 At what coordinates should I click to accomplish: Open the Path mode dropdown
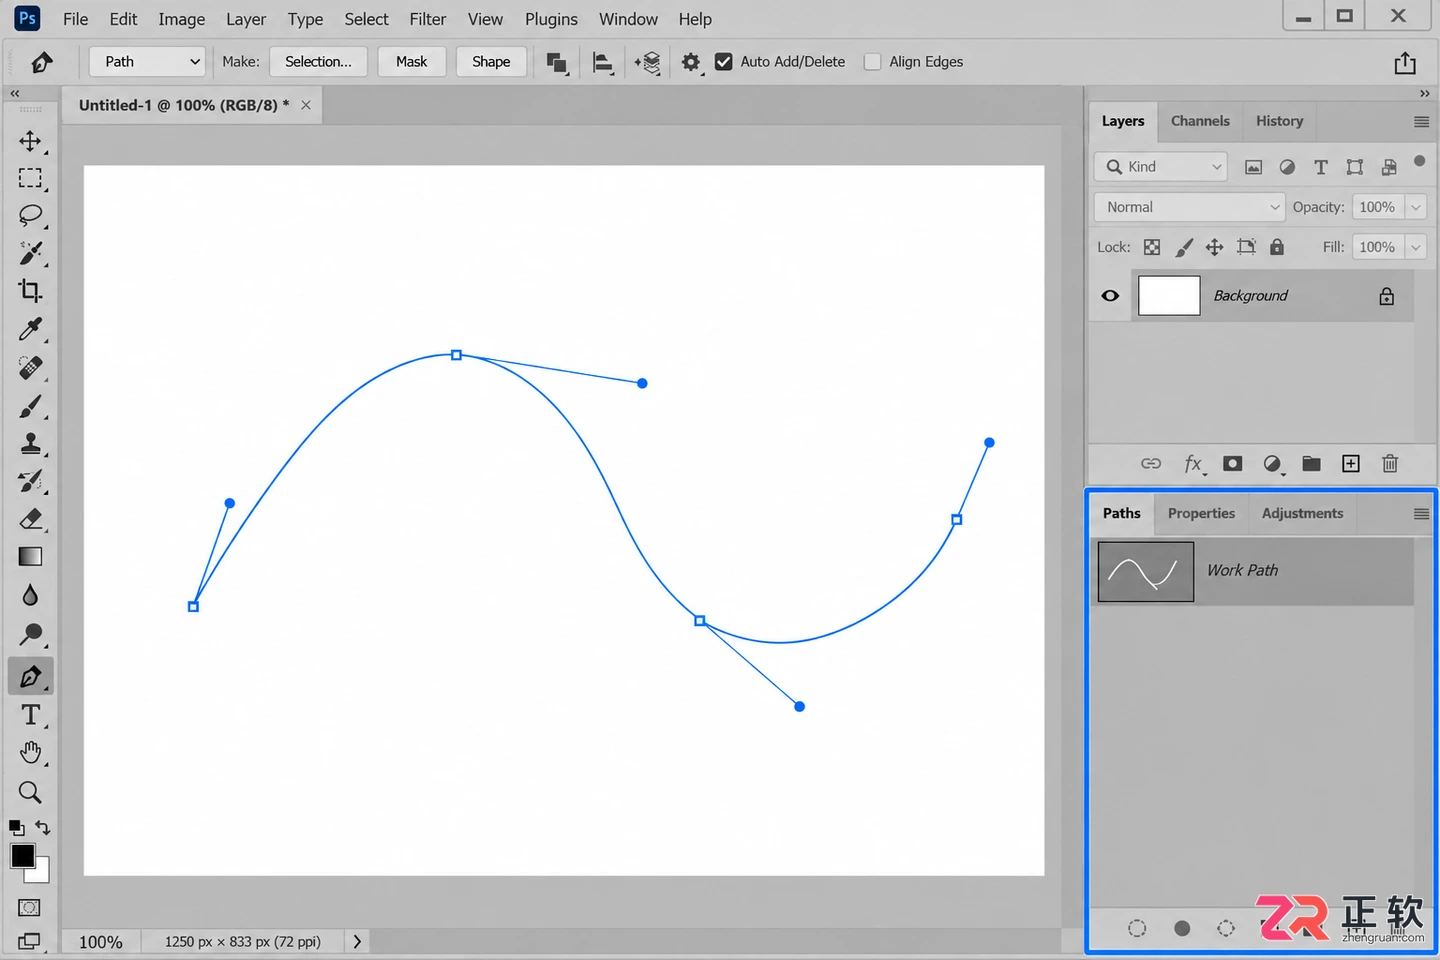[148, 62]
